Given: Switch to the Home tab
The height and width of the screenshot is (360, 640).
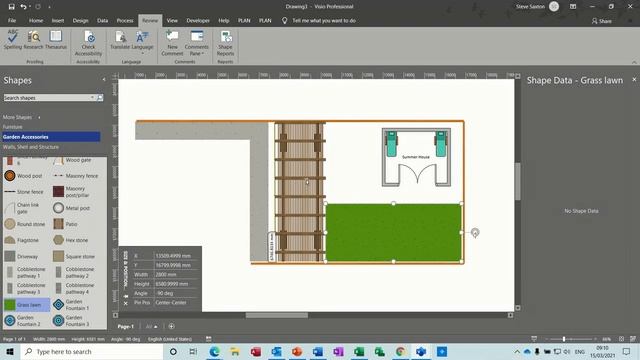Looking at the screenshot, I should [36, 20].
